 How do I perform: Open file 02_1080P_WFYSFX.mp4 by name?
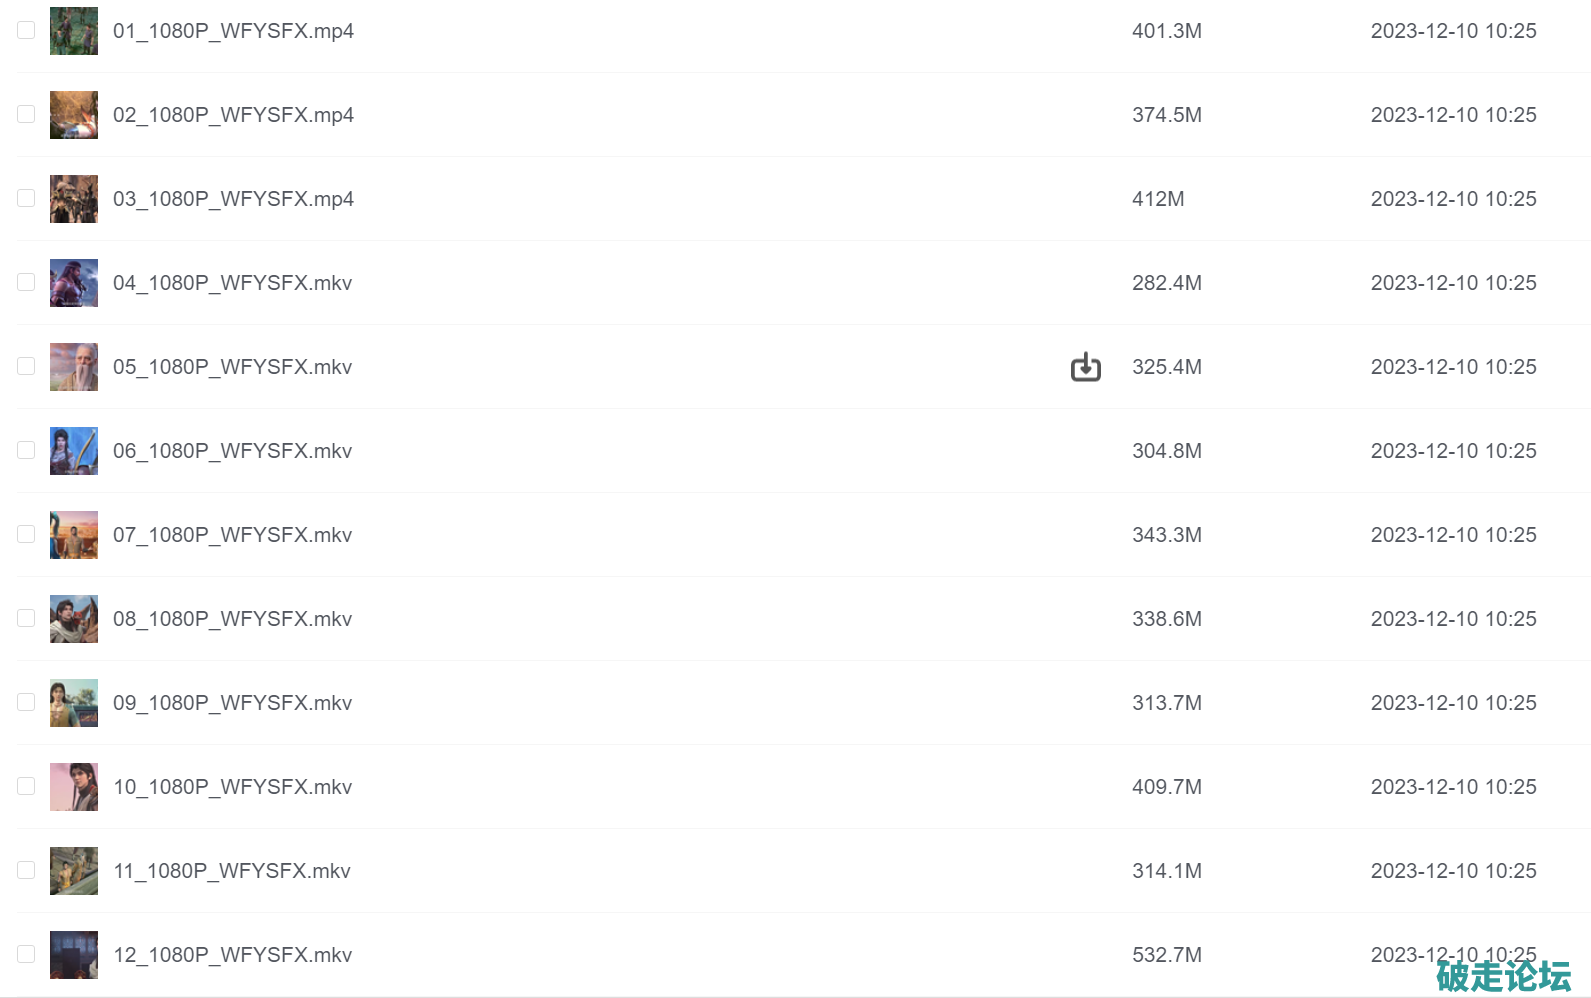[x=233, y=115]
